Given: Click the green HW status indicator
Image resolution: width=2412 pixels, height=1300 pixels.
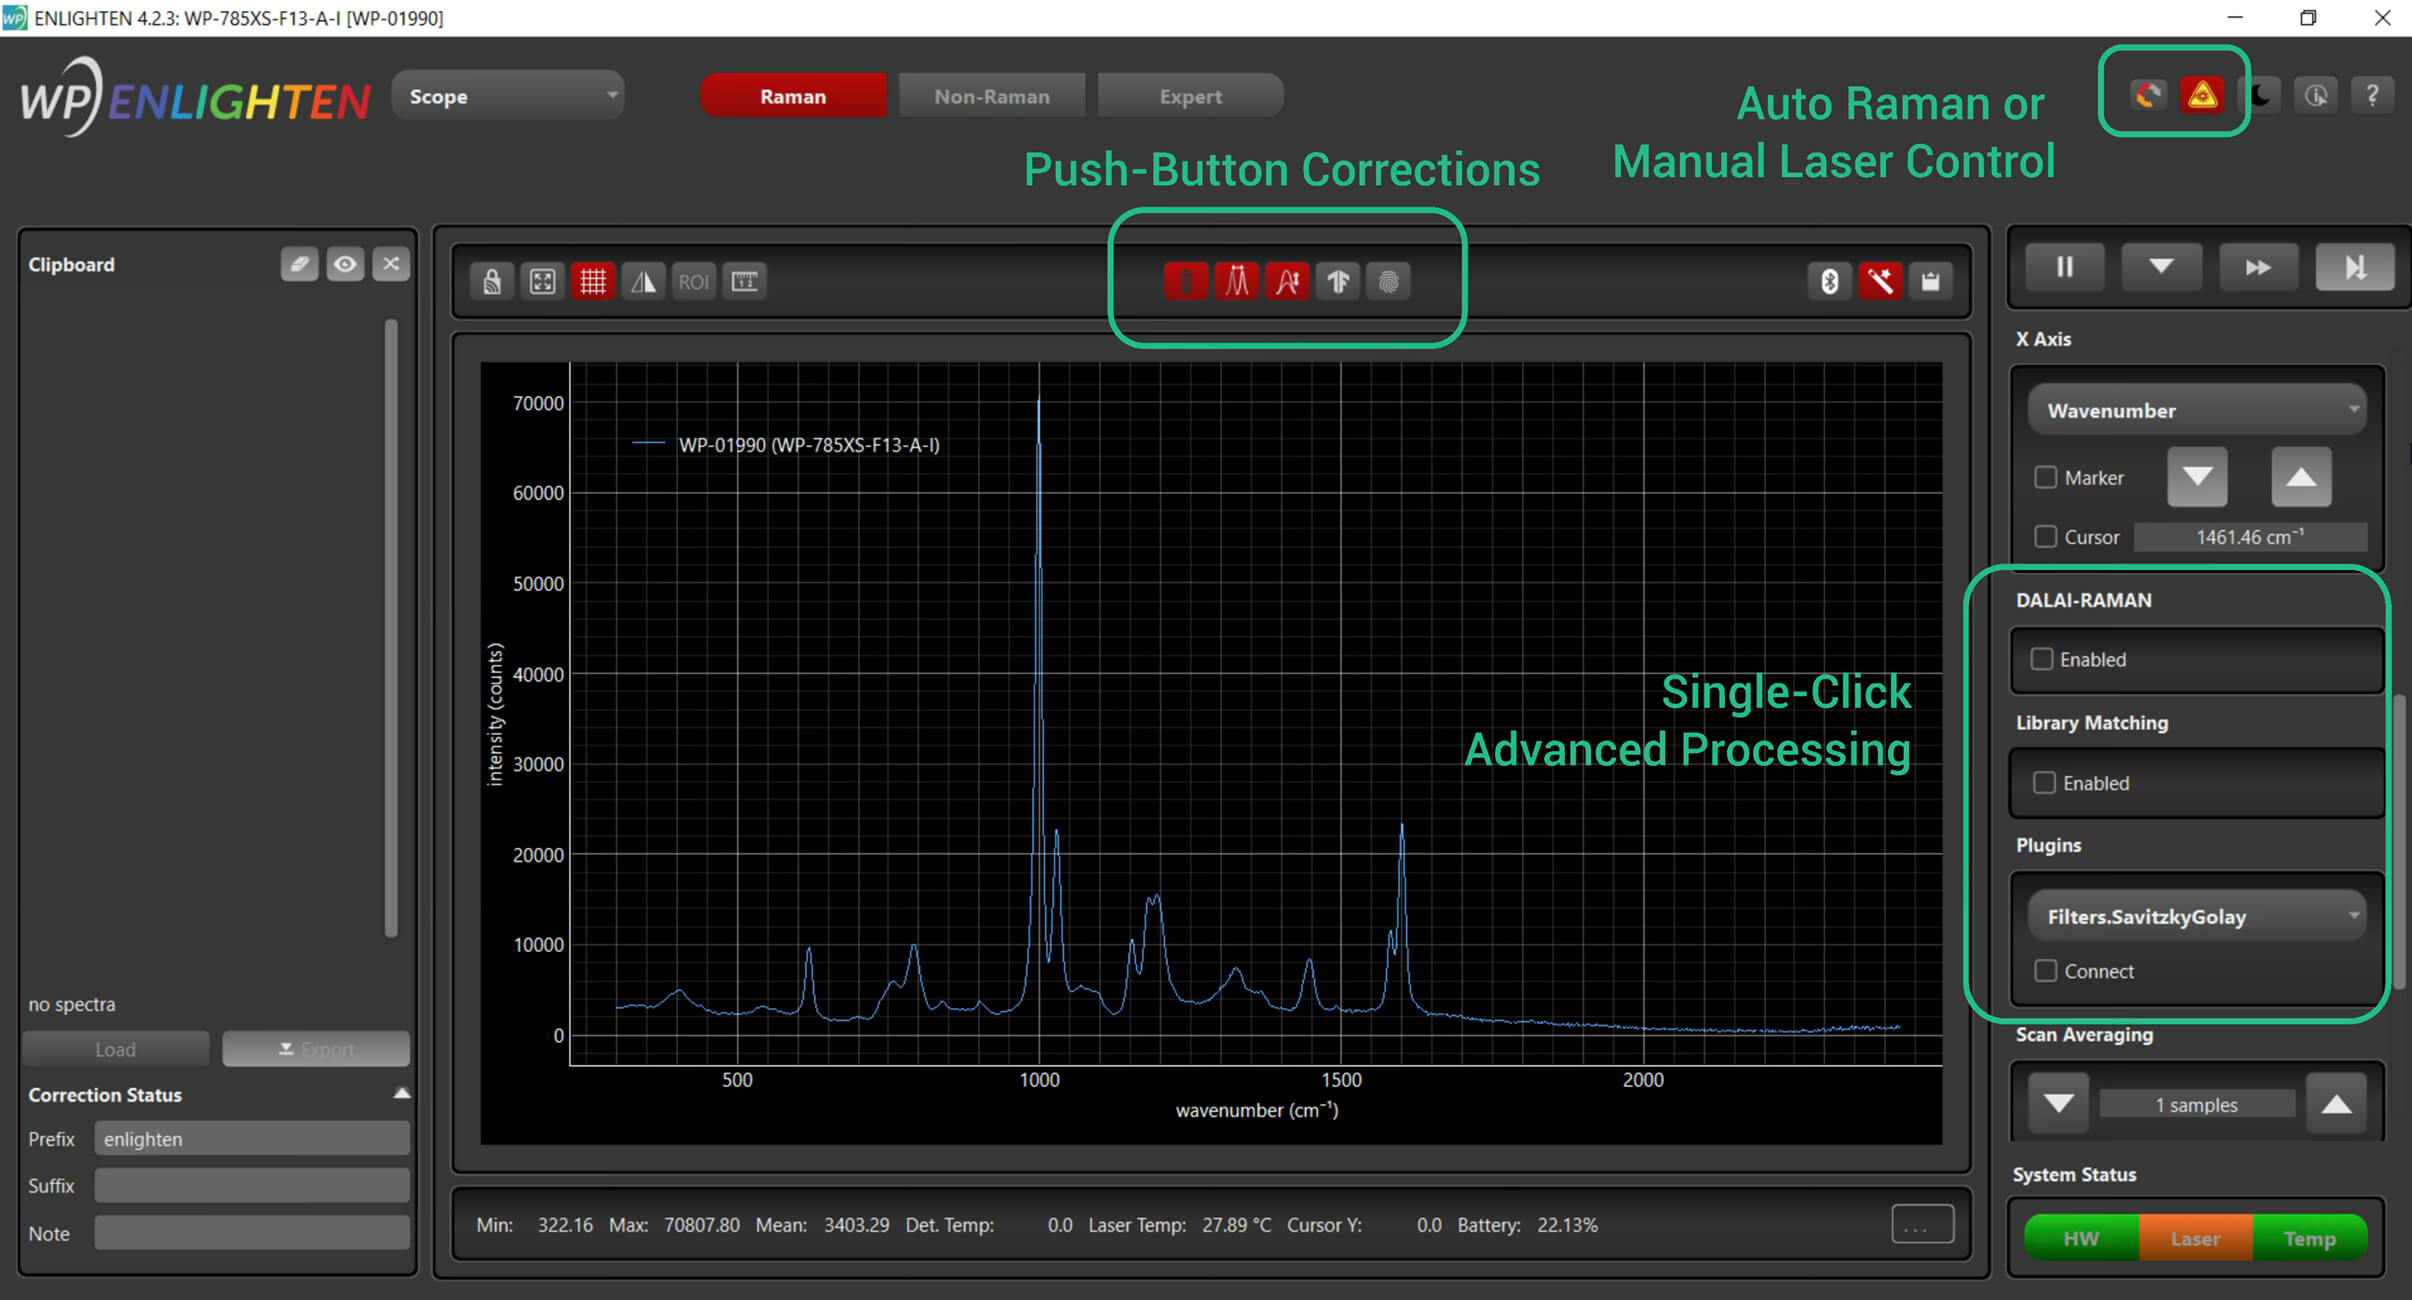Looking at the screenshot, I should 2081,1238.
